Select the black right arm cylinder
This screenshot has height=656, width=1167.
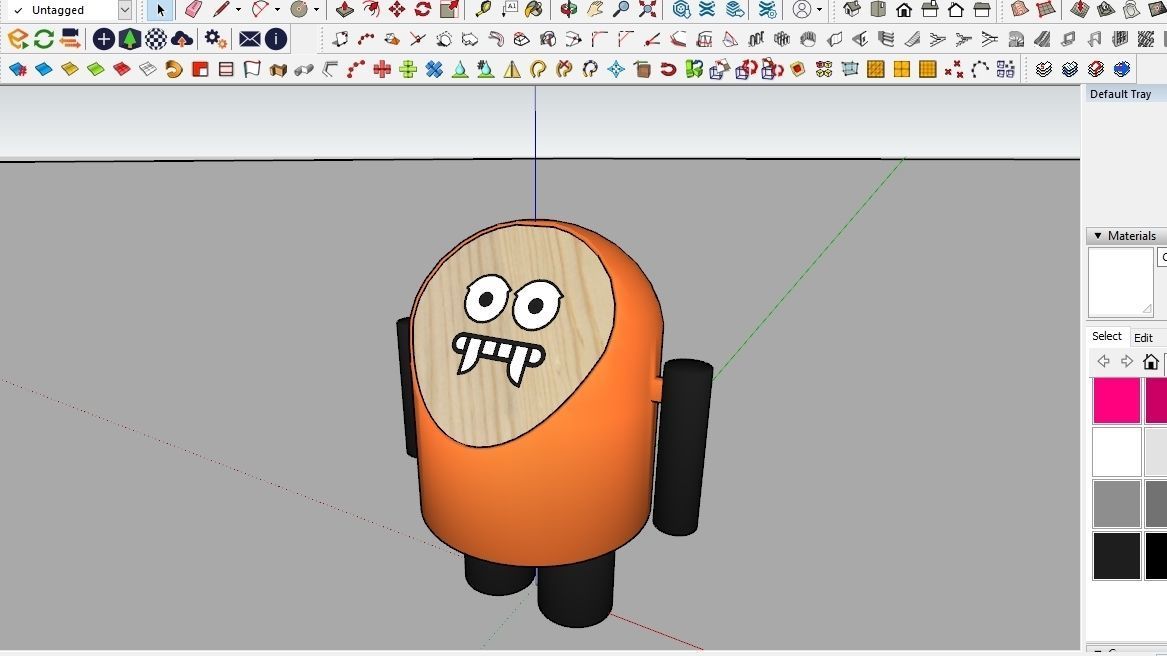tap(682, 447)
